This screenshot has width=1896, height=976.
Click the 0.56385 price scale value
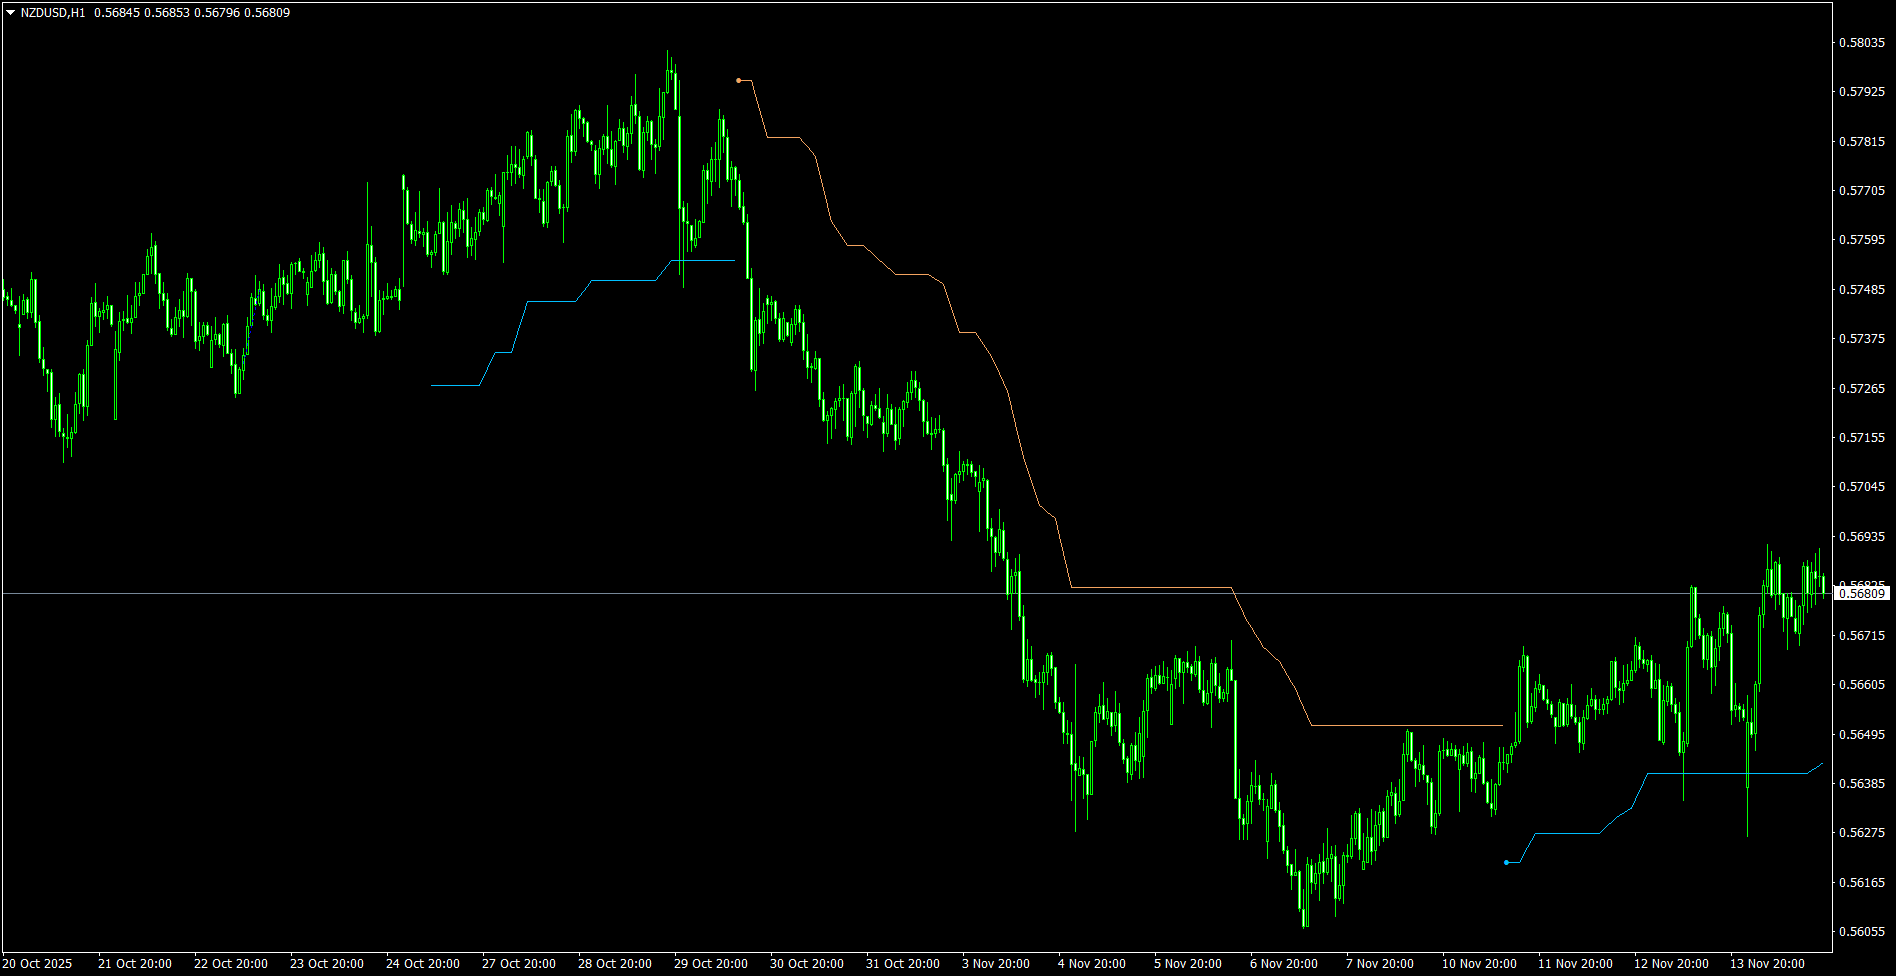(x=1862, y=784)
